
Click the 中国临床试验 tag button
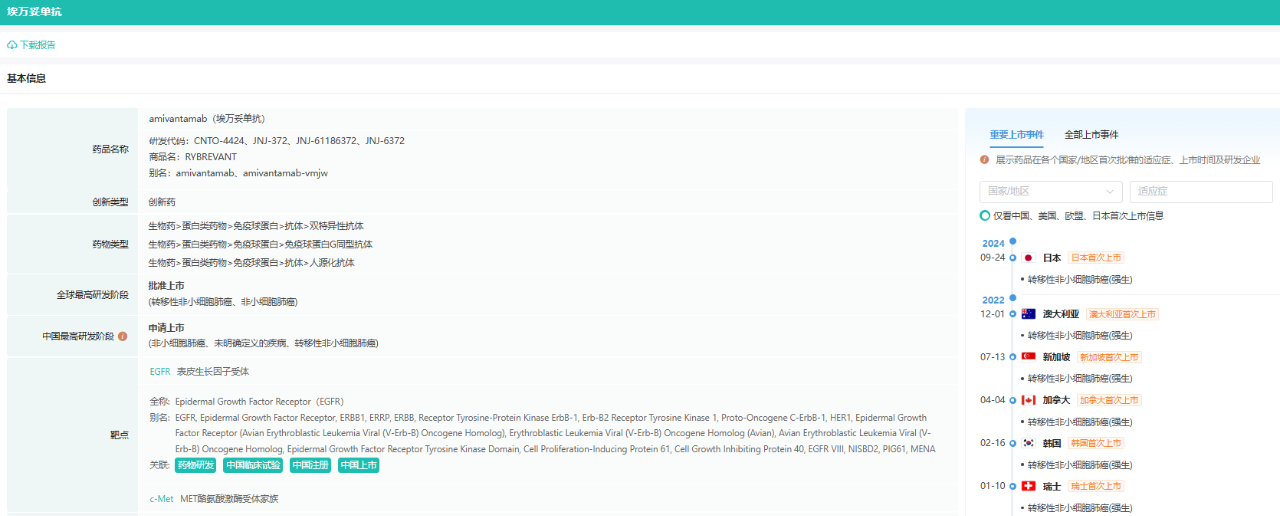253,465
